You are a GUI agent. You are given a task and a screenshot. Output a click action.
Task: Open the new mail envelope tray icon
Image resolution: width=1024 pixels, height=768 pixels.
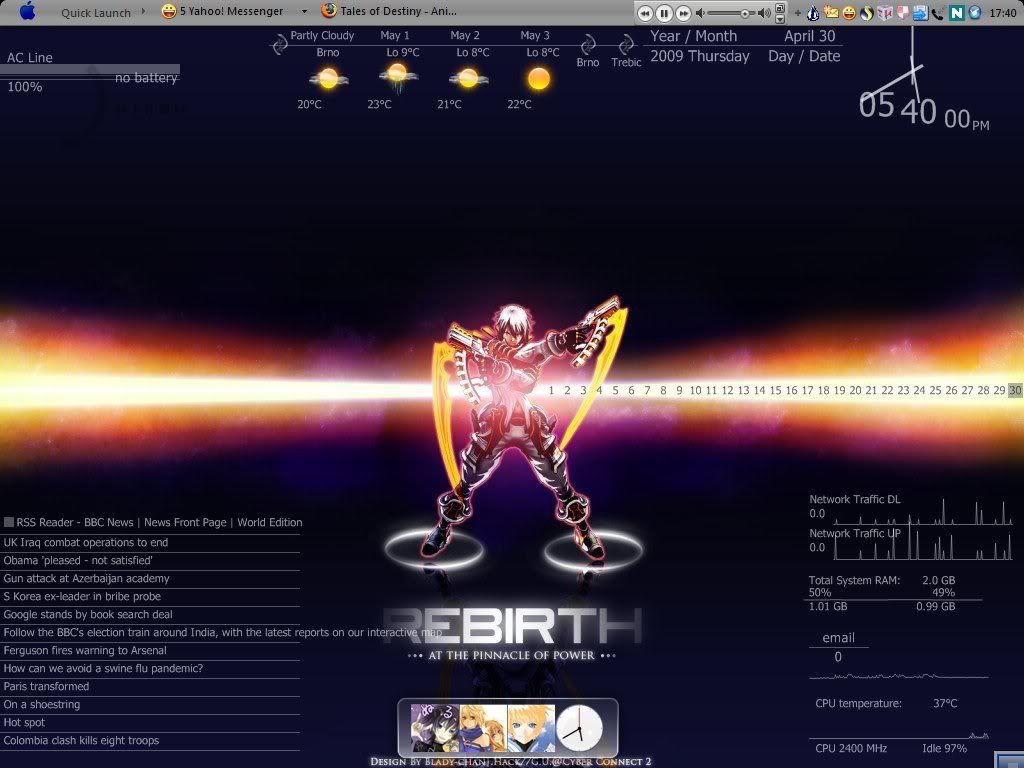pyautogui.click(x=831, y=13)
